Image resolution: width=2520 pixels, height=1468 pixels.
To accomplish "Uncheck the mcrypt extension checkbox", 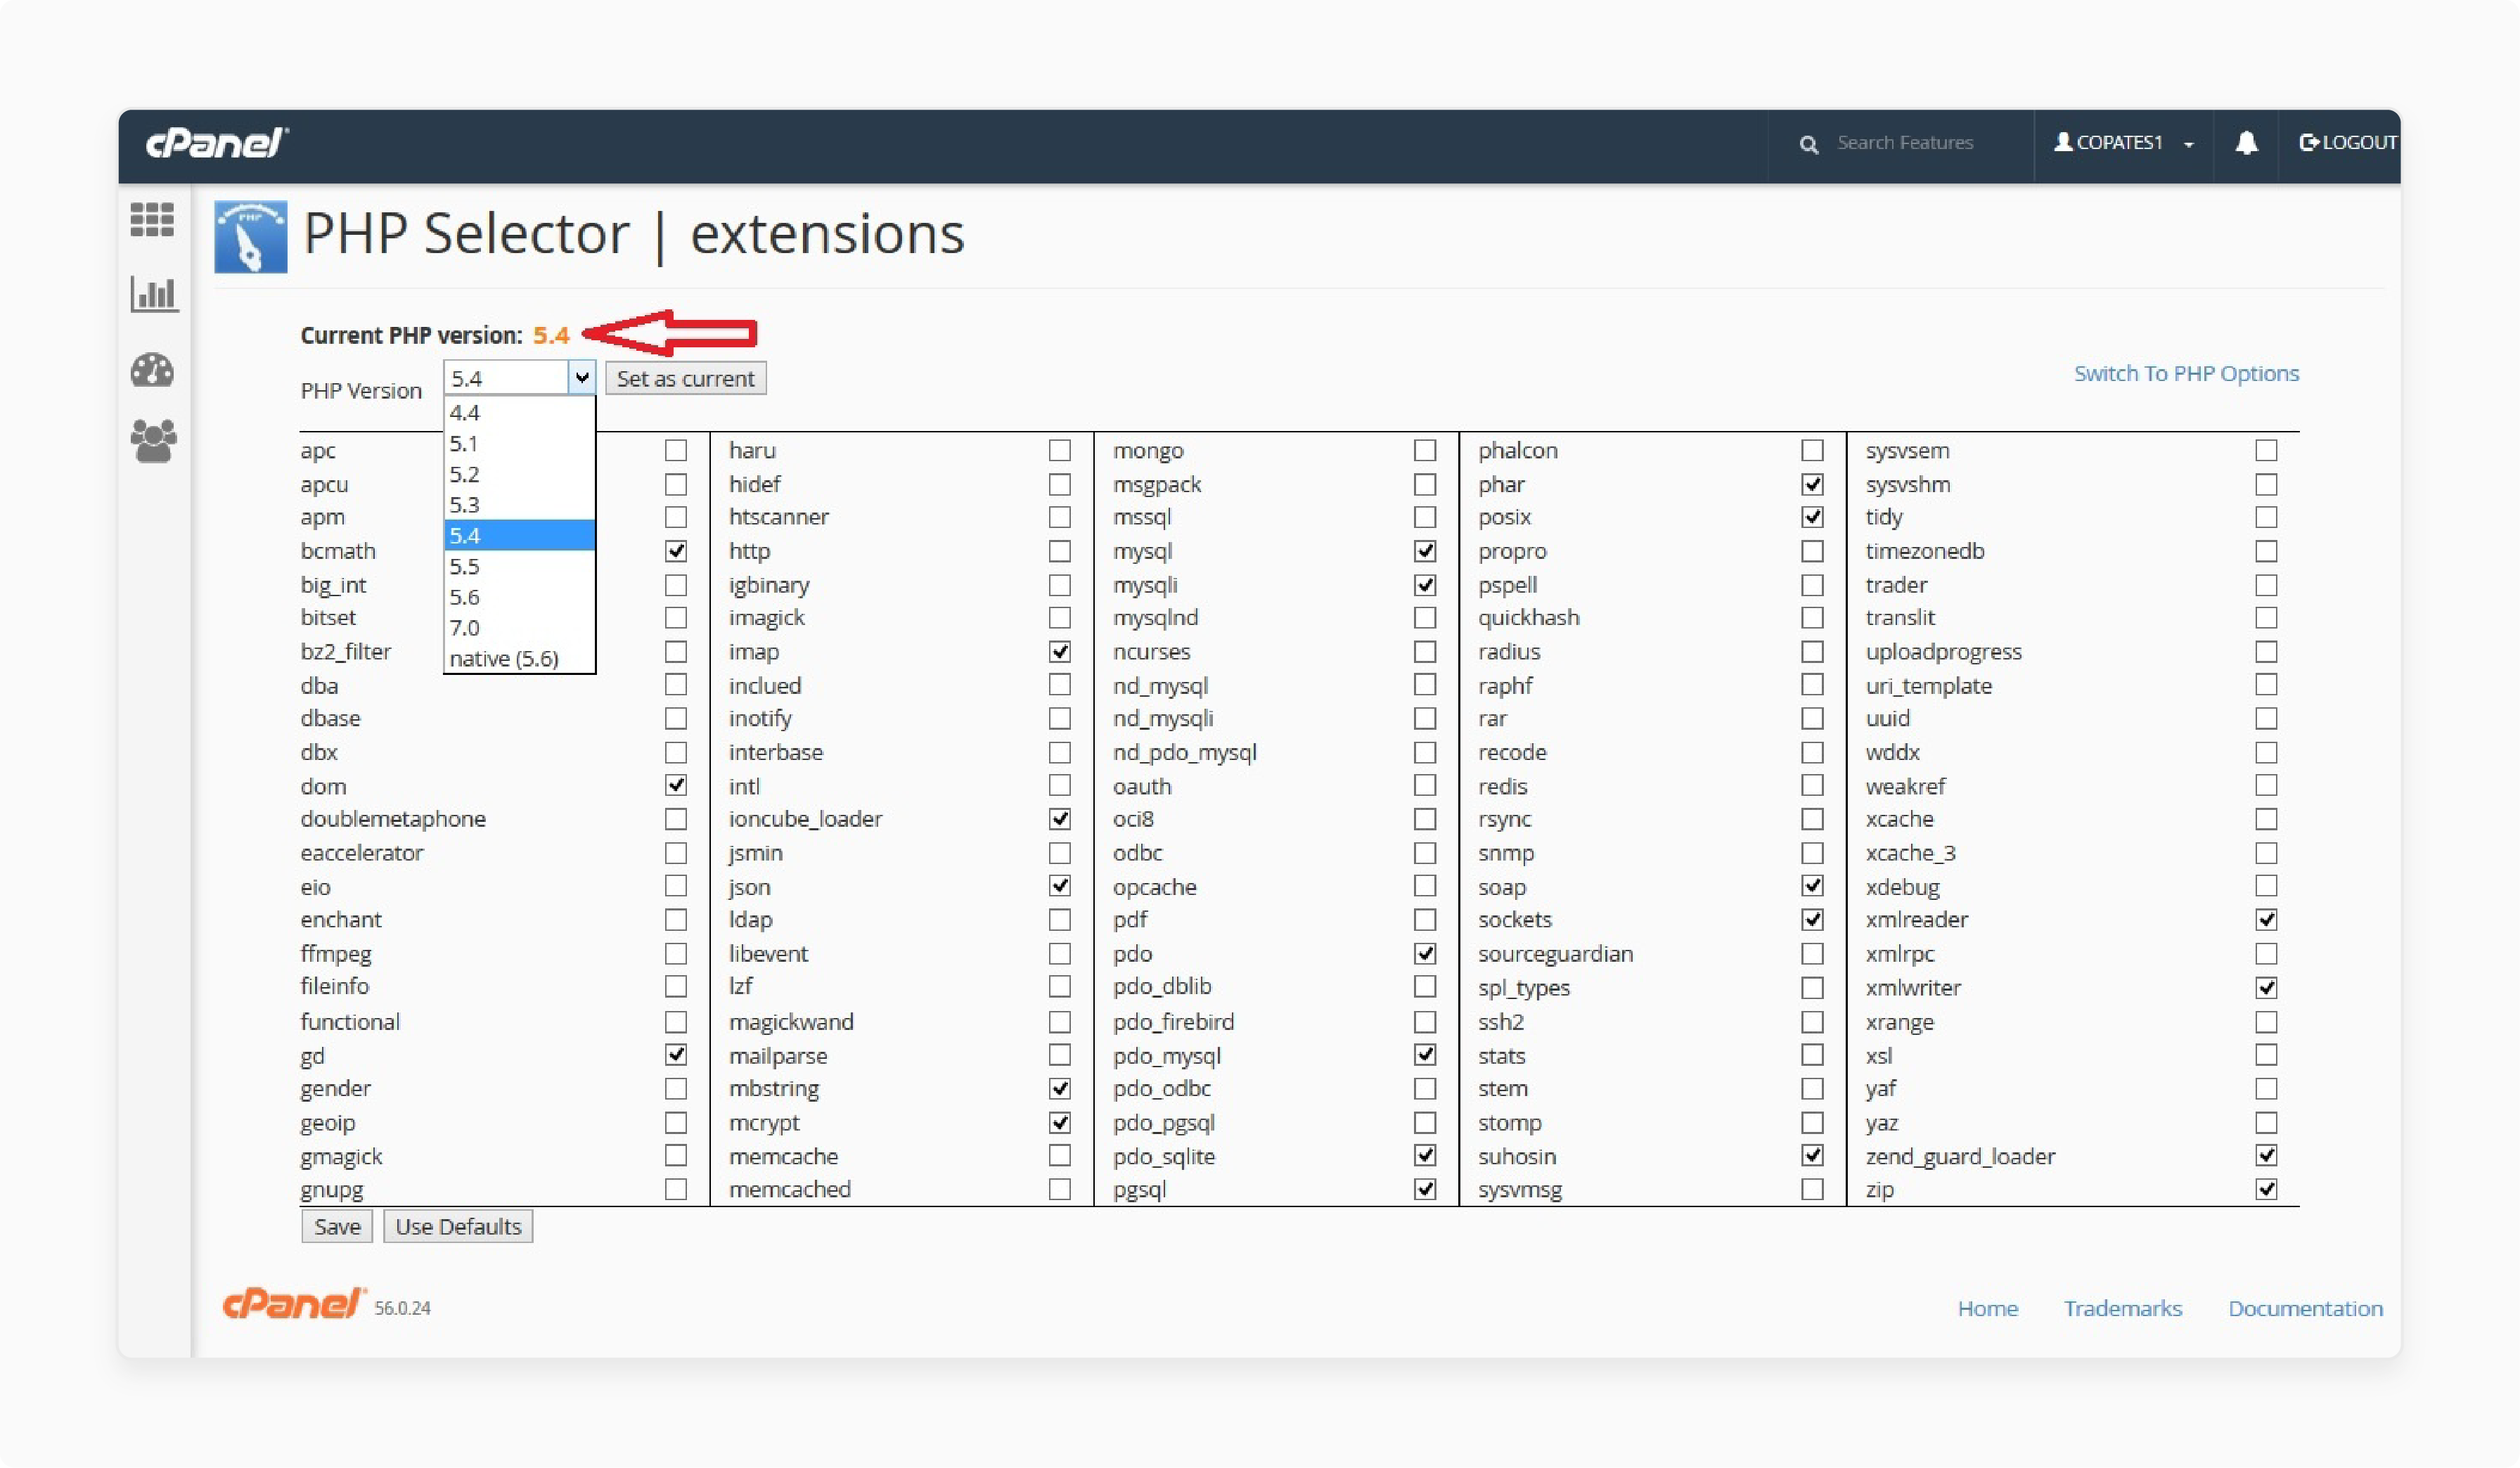I will coord(1059,1123).
